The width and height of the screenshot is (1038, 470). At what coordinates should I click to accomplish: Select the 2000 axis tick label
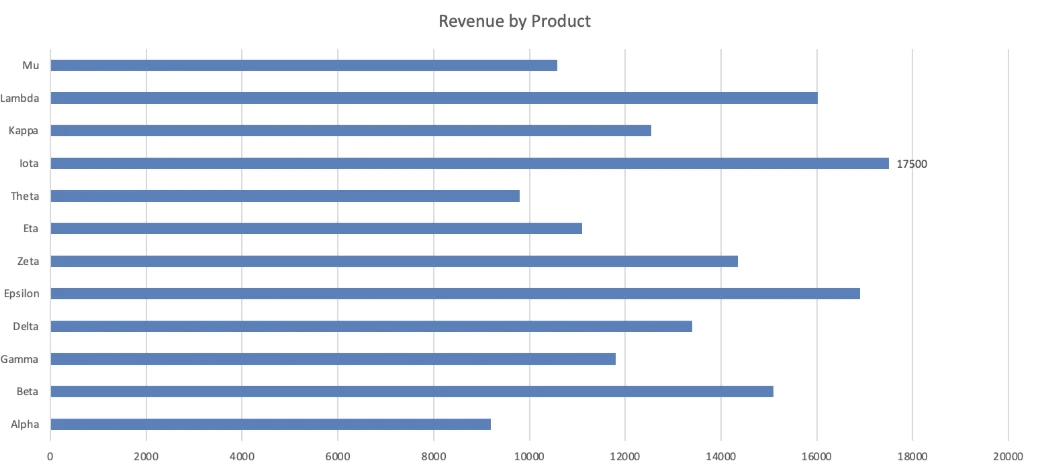coord(146,455)
